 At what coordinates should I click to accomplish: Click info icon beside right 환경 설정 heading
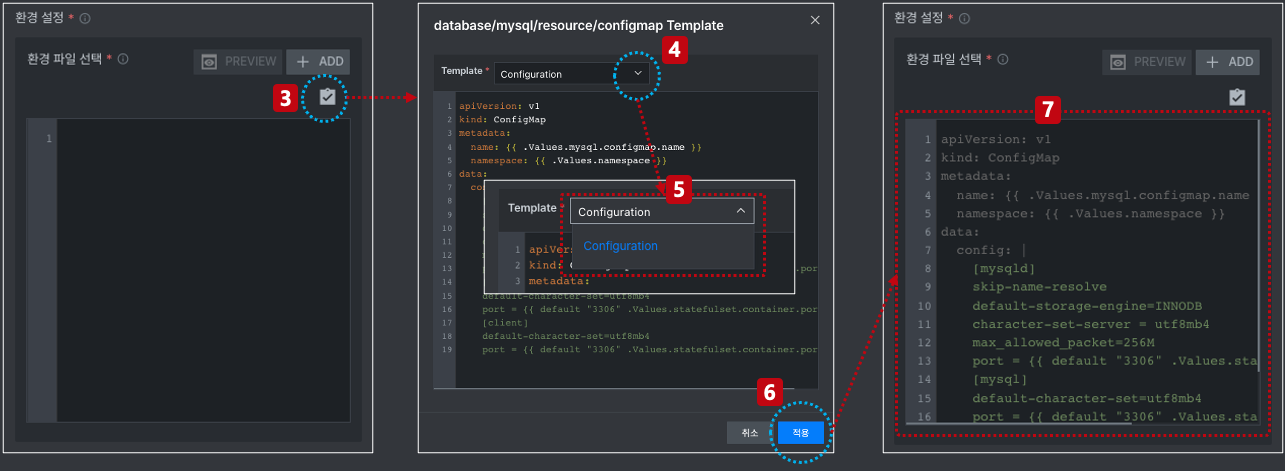(x=963, y=18)
